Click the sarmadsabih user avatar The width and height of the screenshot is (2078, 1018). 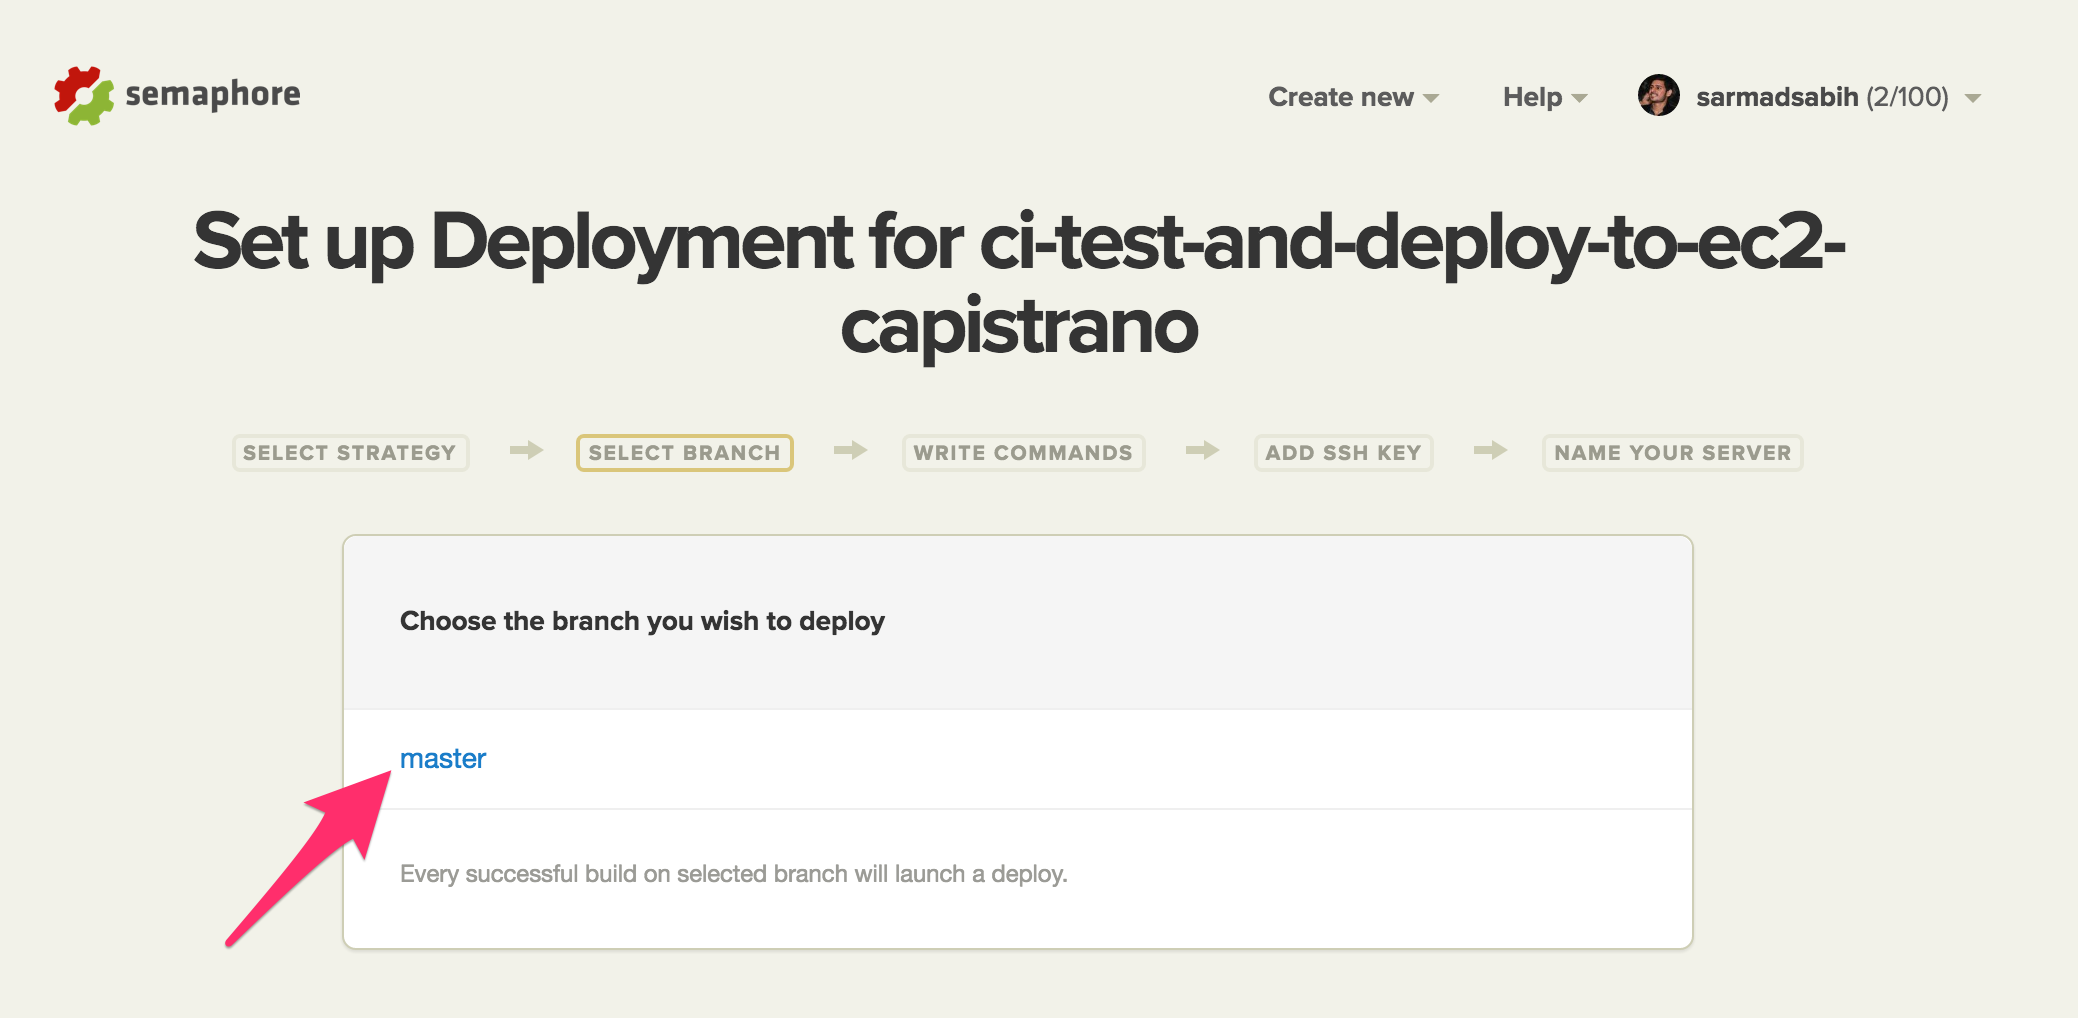tap(1658, 96)
